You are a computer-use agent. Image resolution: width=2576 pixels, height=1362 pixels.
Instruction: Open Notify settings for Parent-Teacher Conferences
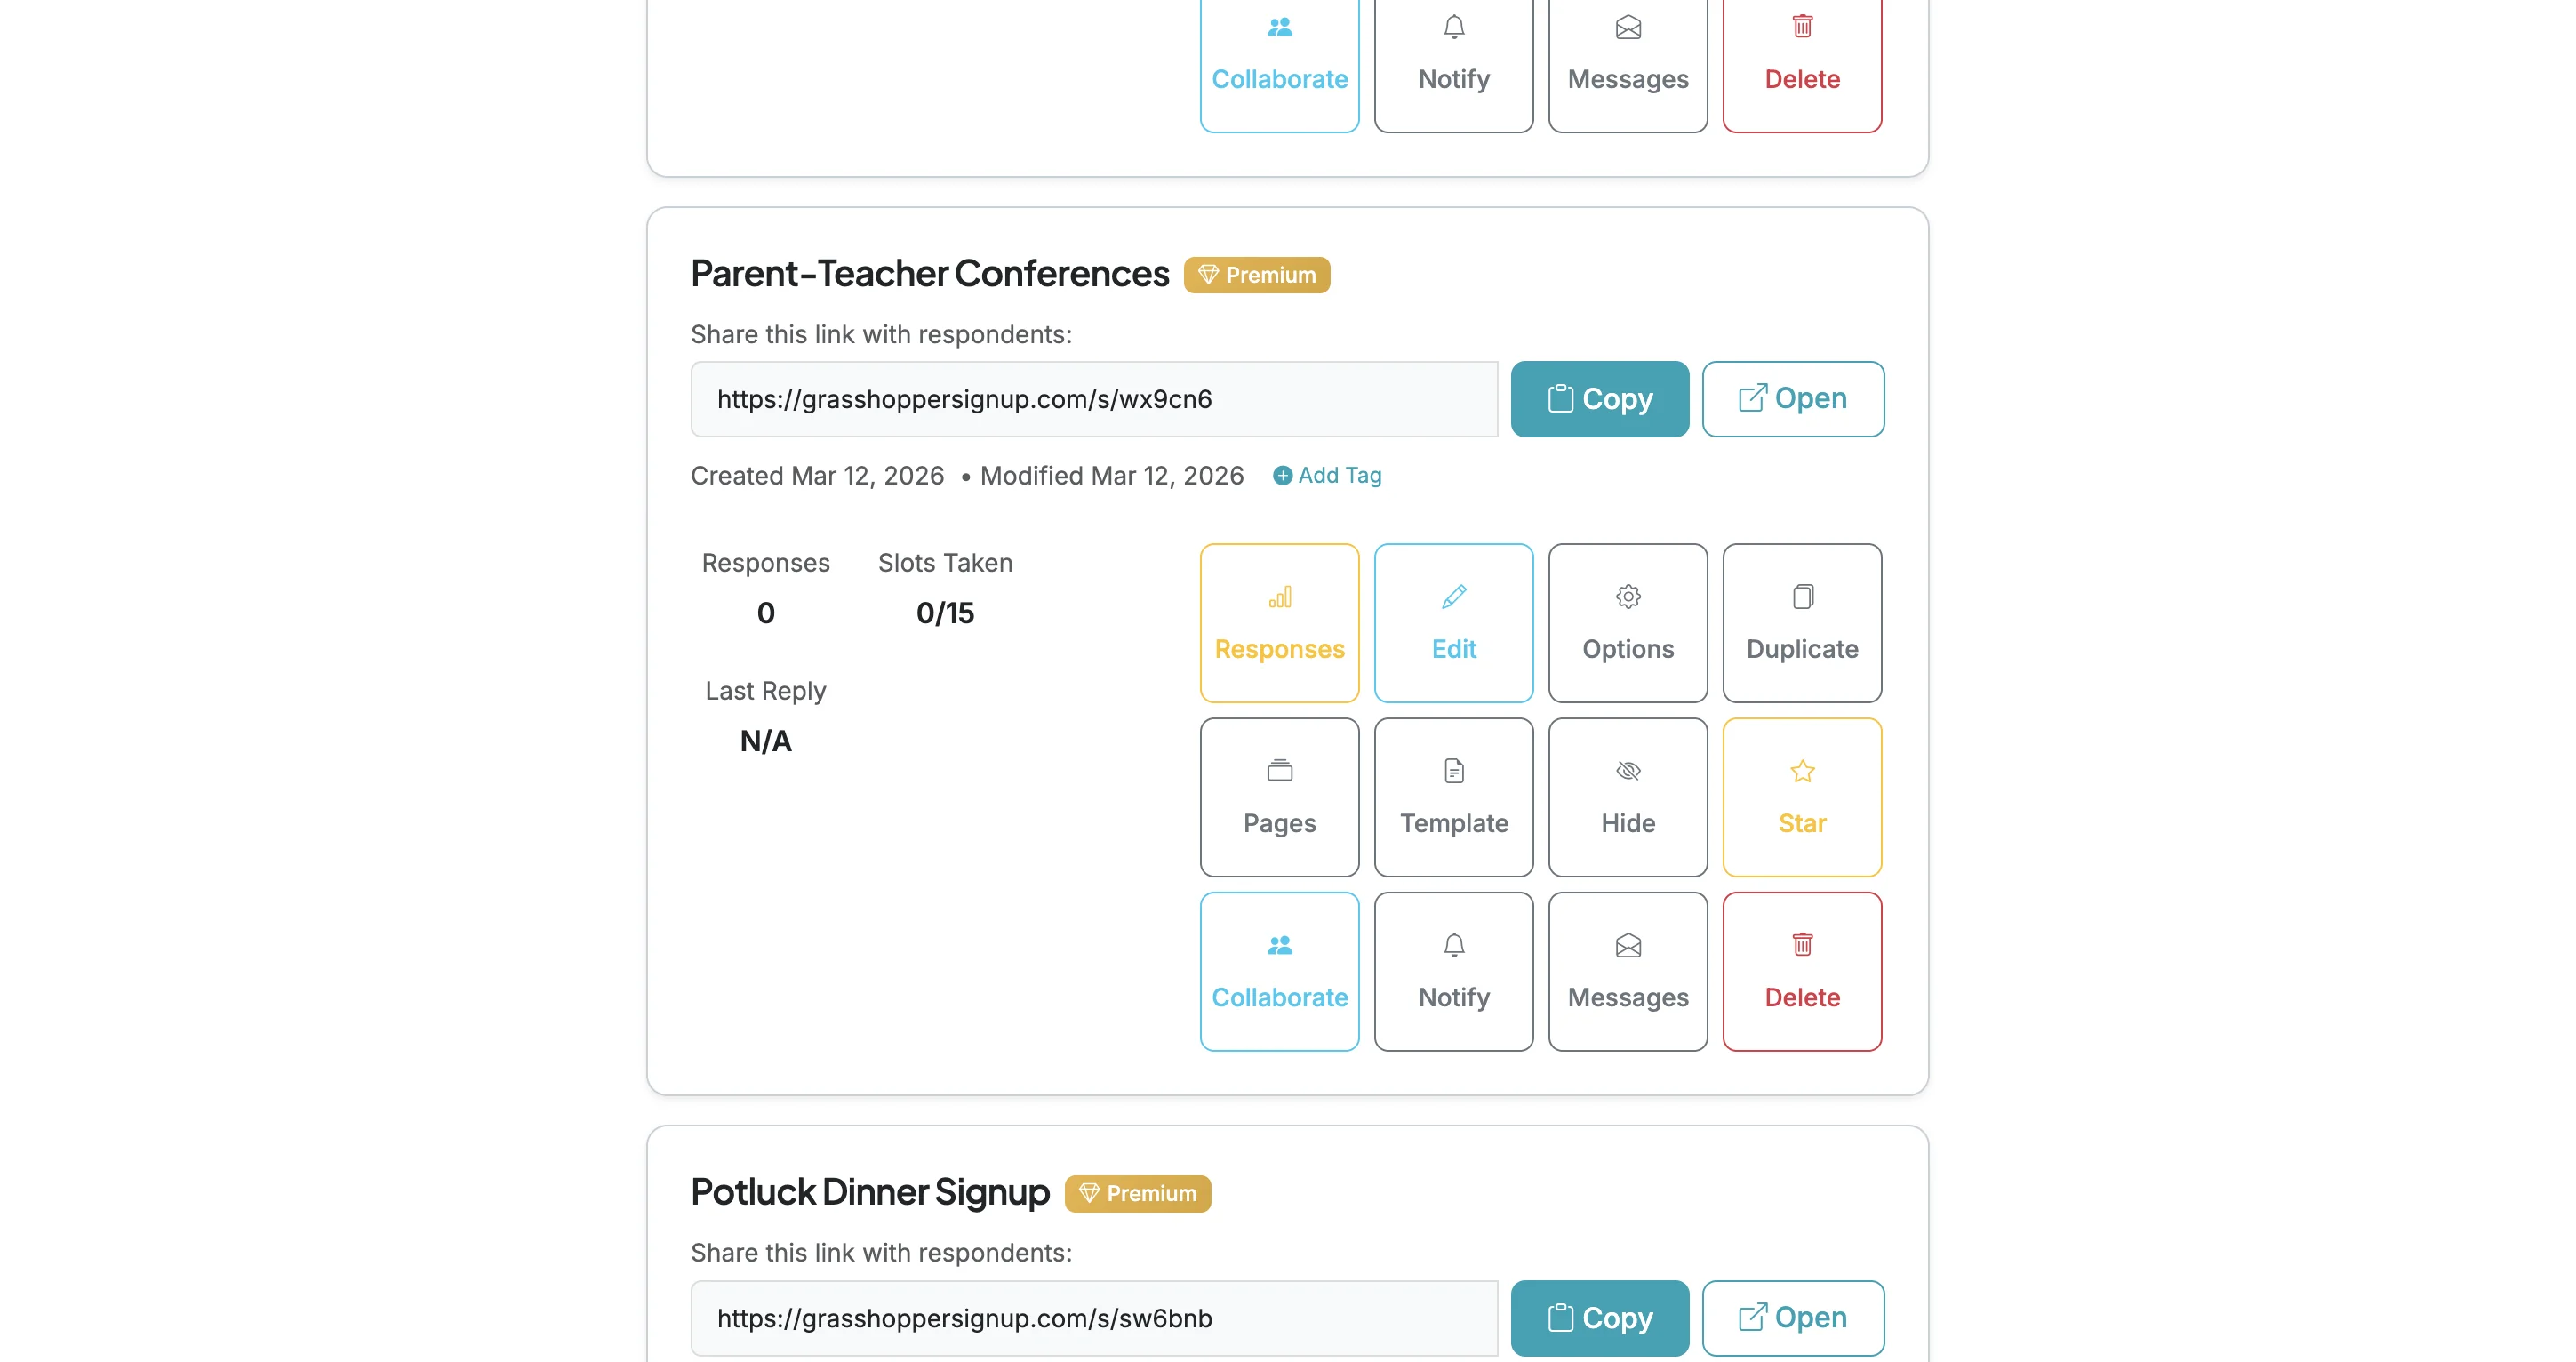pos(1453,970)
